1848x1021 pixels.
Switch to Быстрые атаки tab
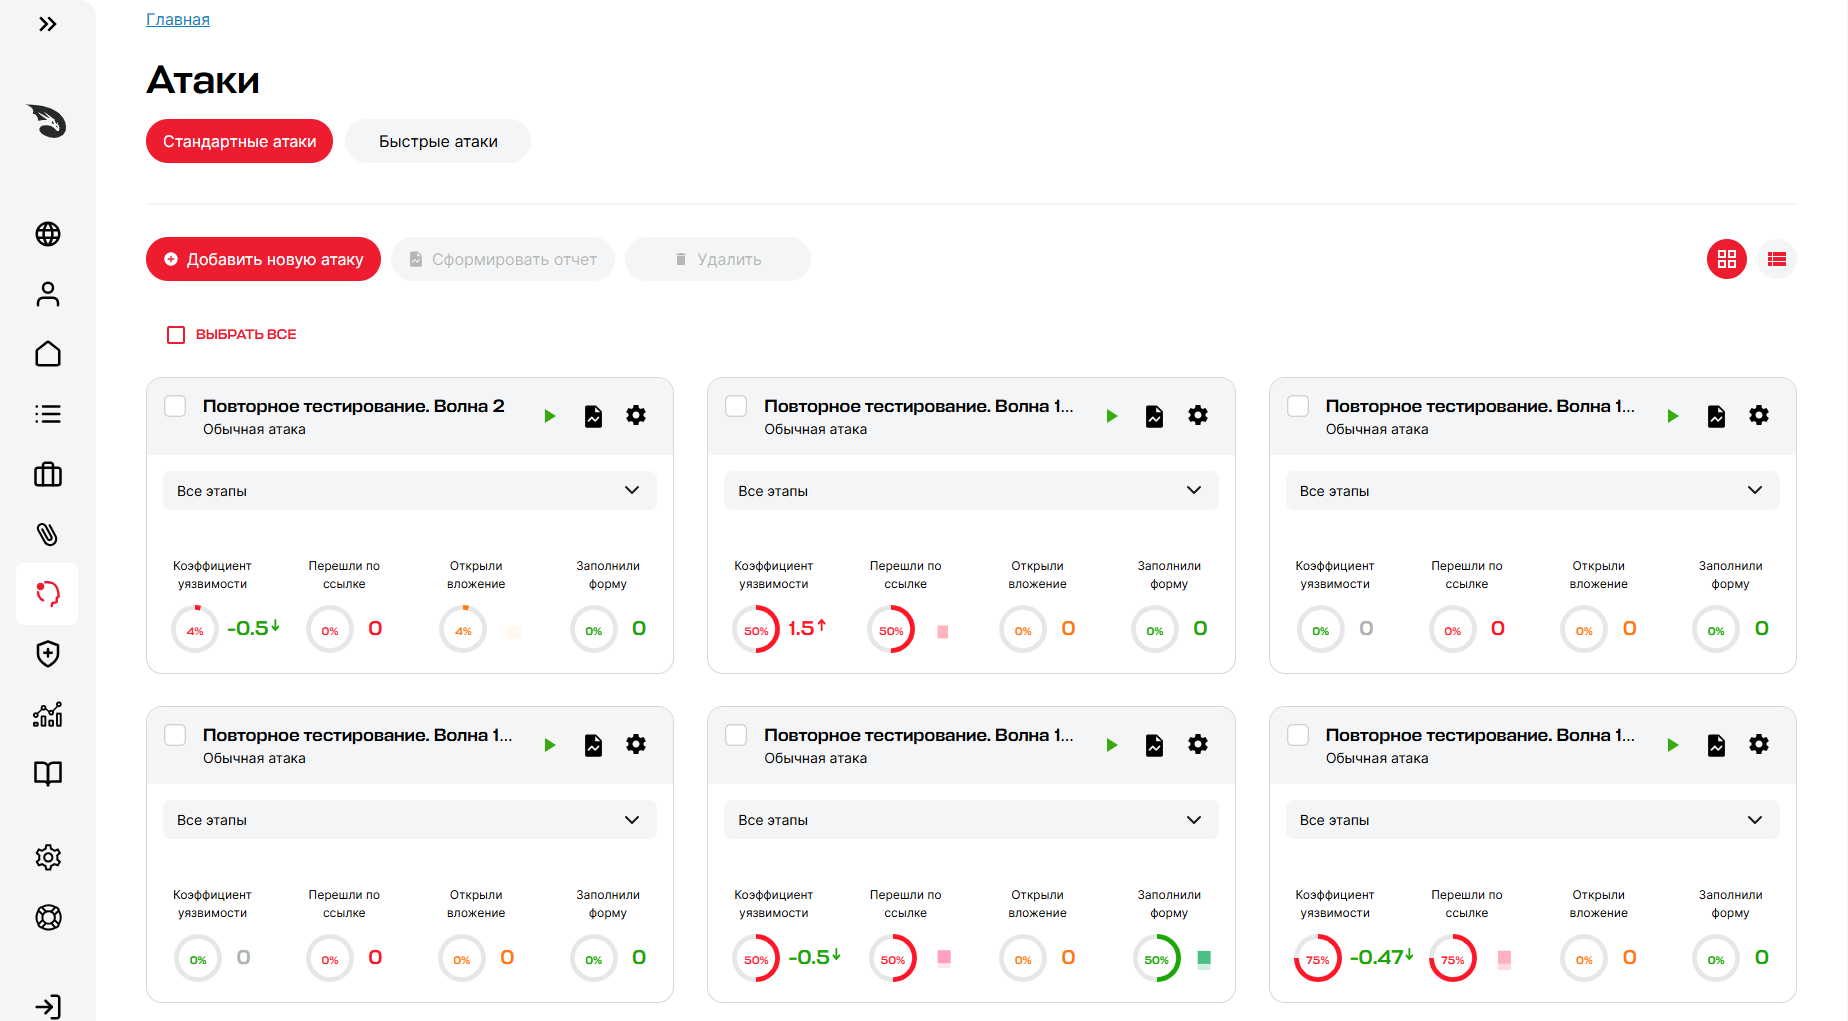[x=438, y=141]
